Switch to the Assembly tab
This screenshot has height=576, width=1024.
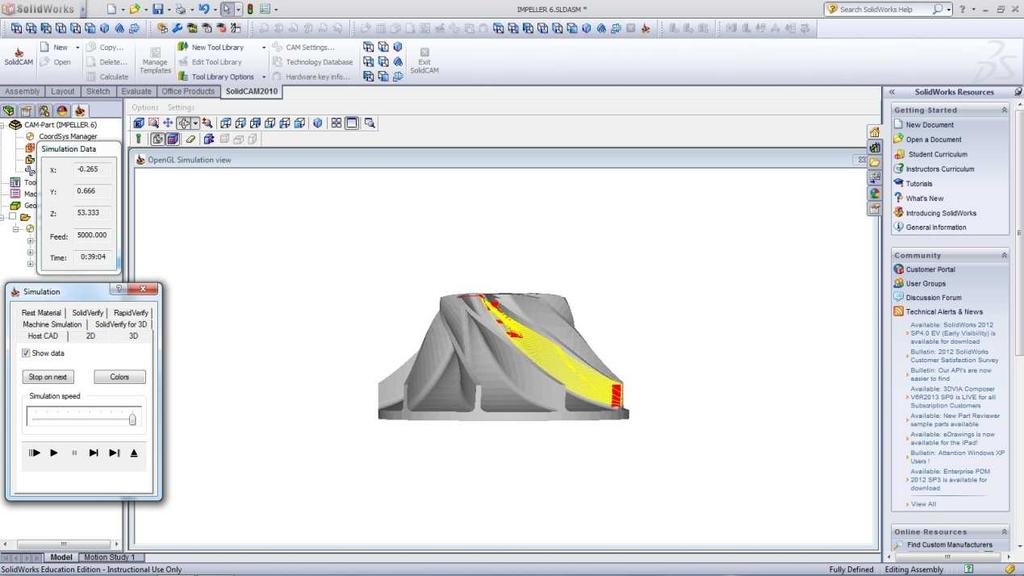pyautogui.click(x=22, y=91)
